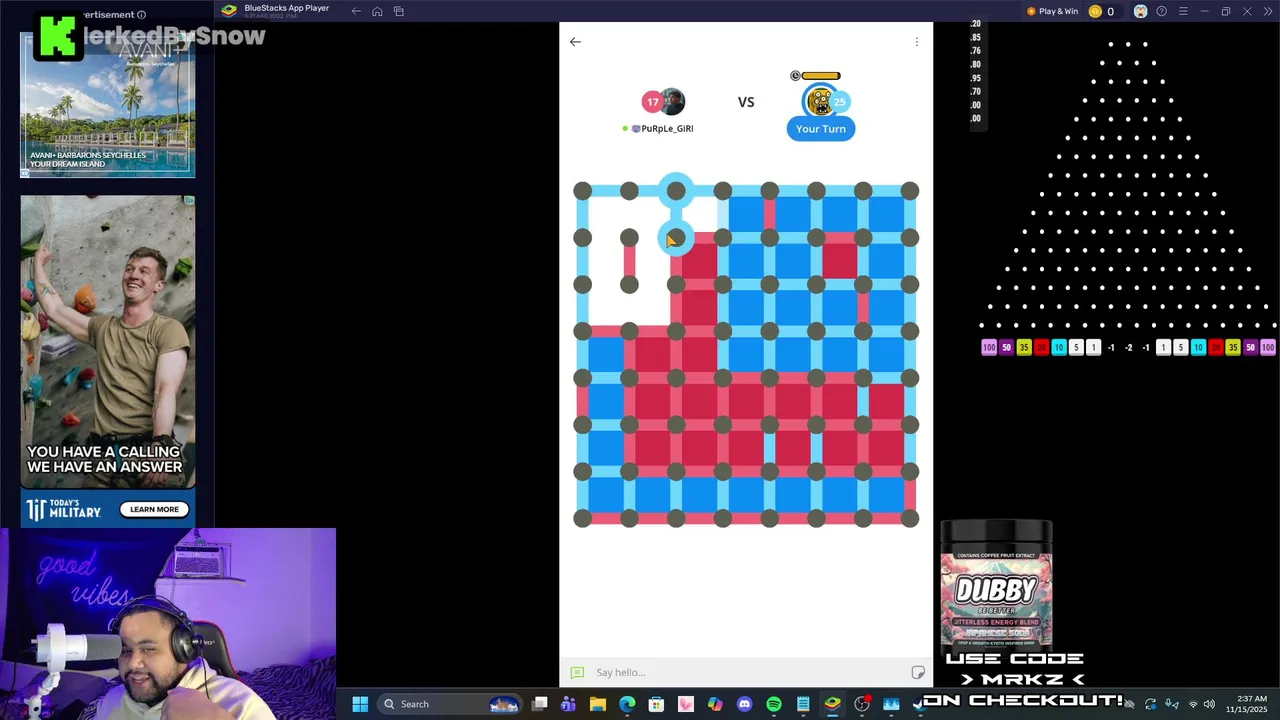Image resolution: width=1280 pixels, height=720 pixels.
Task: Click the short red line in white area
Action: (x=629, y=262)
